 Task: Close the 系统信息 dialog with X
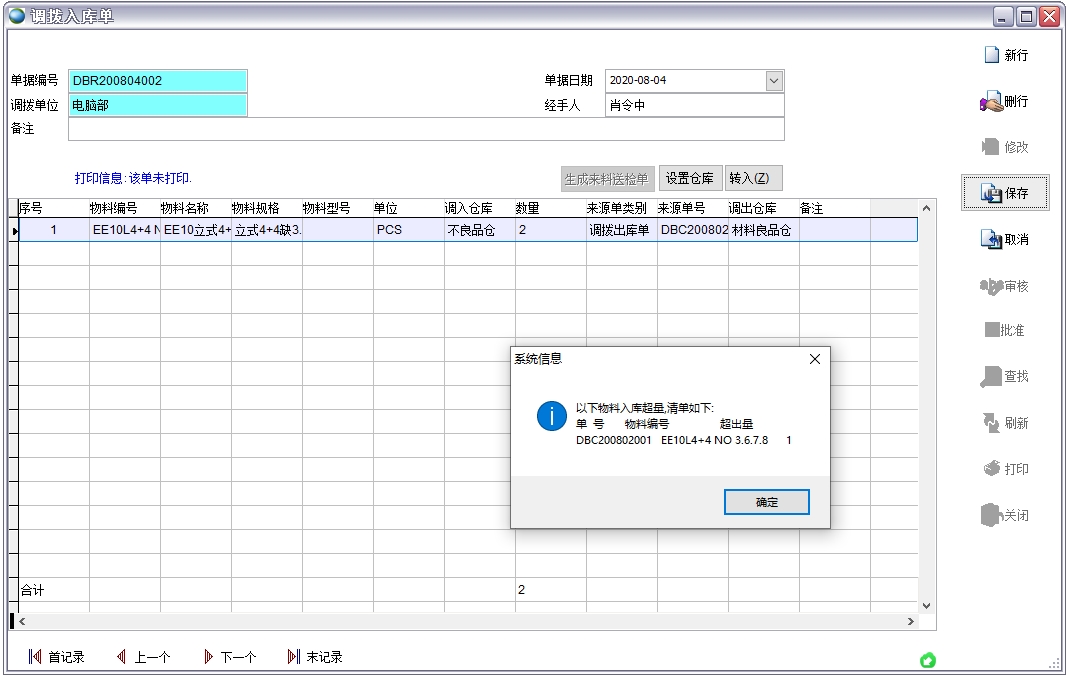(814, 359)
